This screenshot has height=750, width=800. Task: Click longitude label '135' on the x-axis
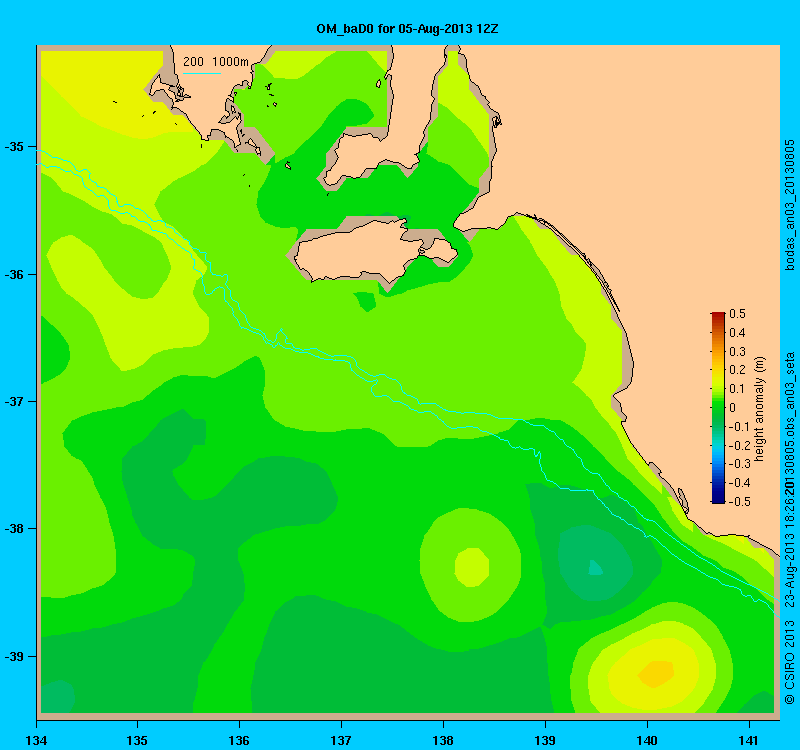pos(137,740)
